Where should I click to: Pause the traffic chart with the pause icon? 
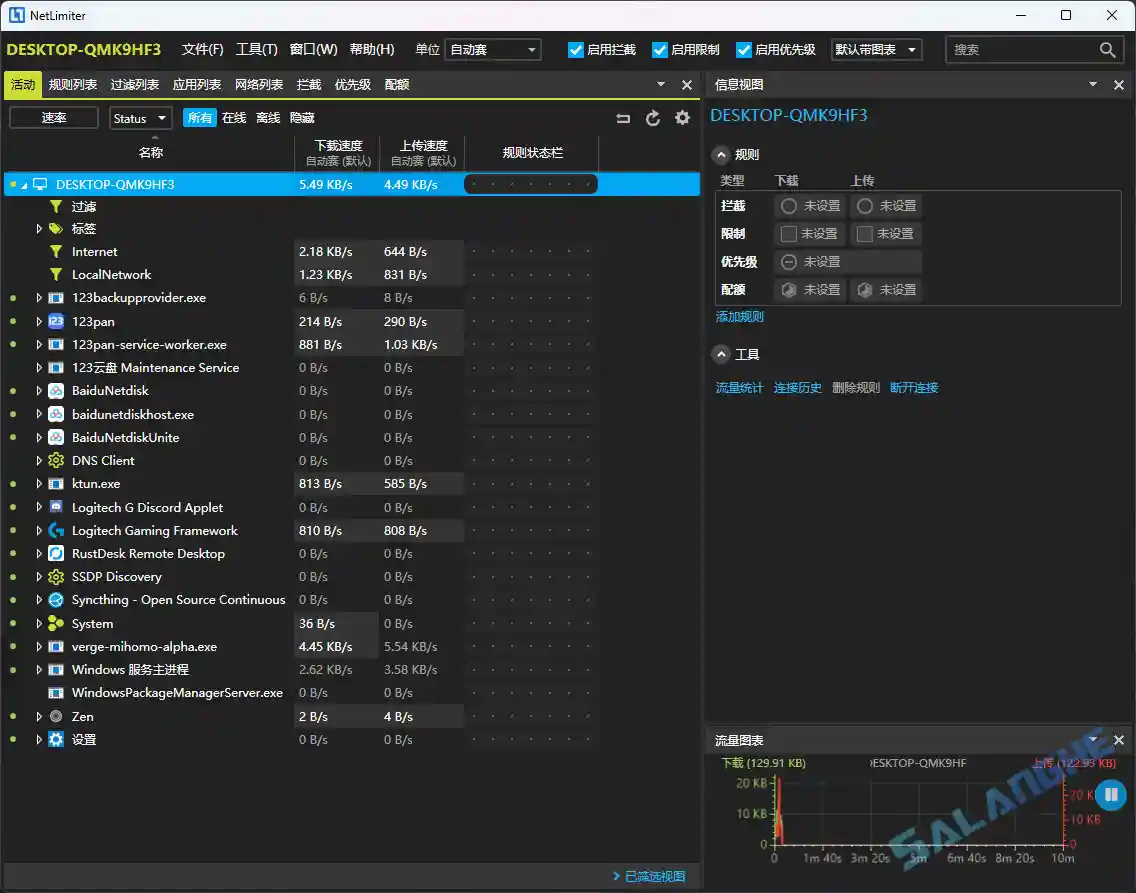[1110, 795]
